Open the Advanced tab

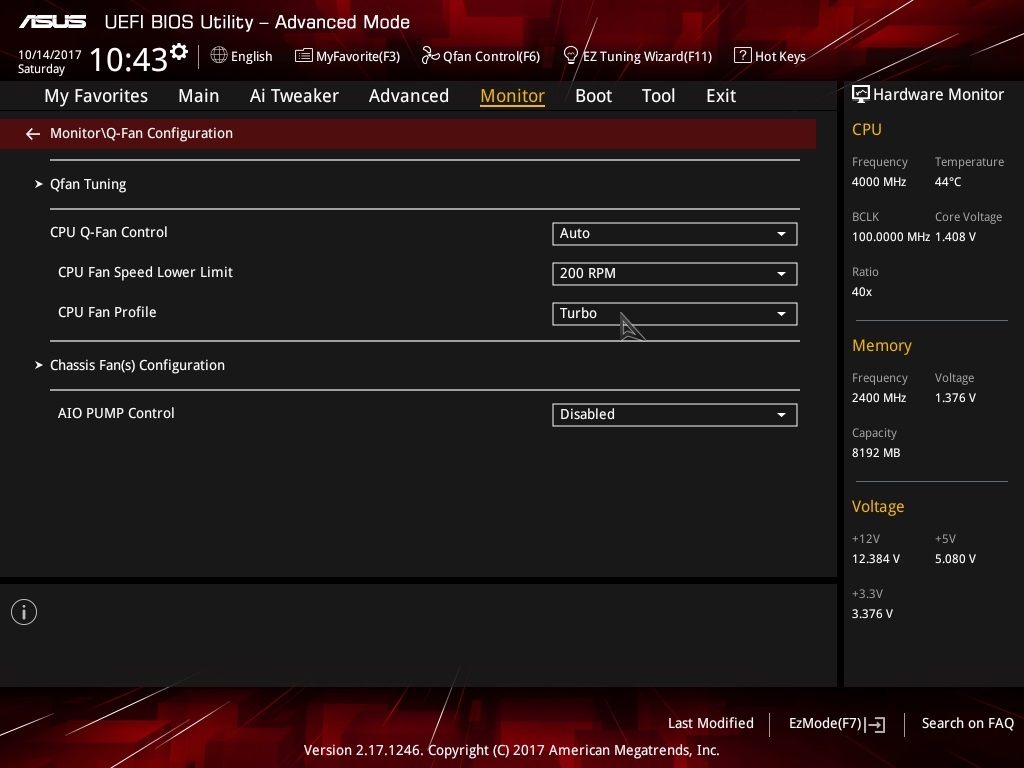[408, 96]
